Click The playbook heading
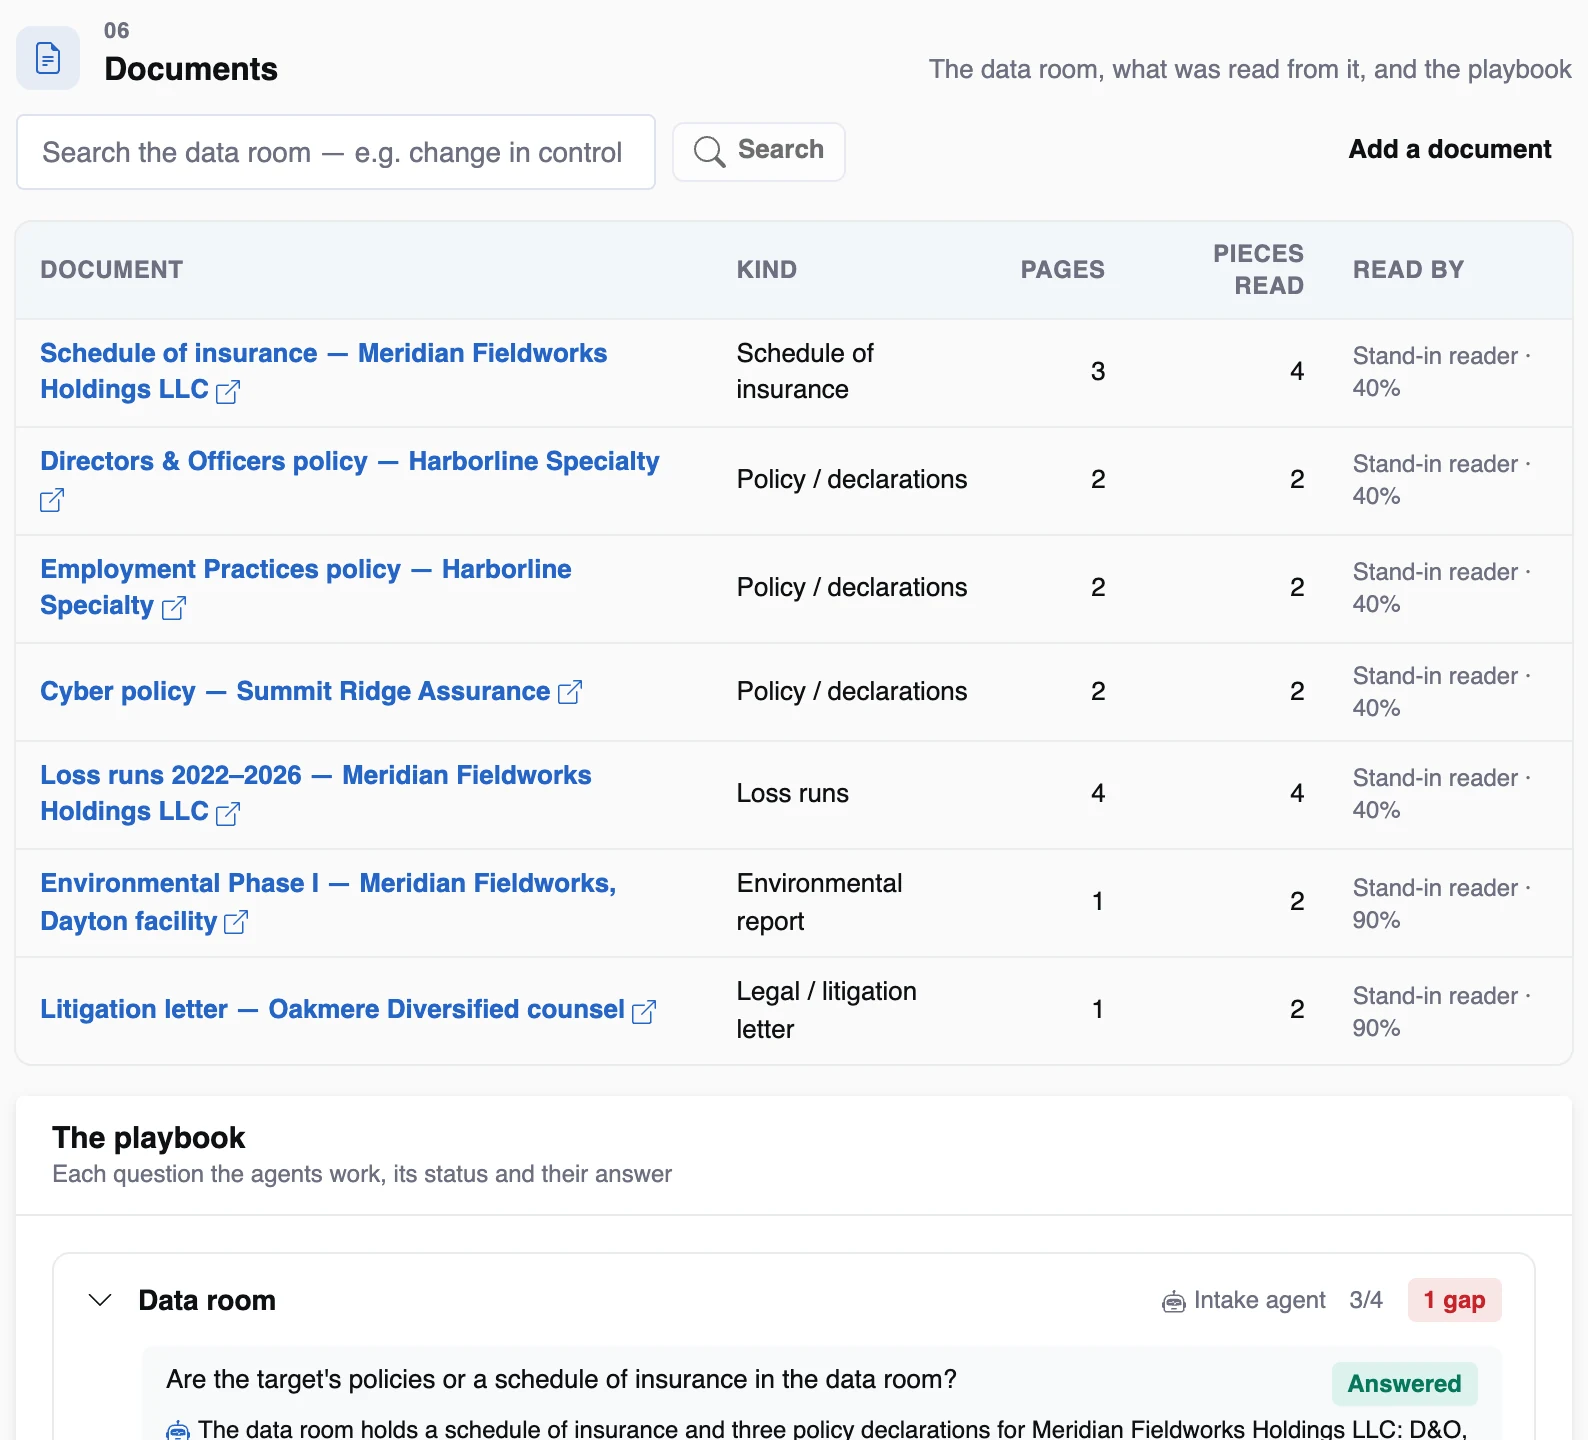This screenshot has width=1588, height=1440. coord(149,1138)
